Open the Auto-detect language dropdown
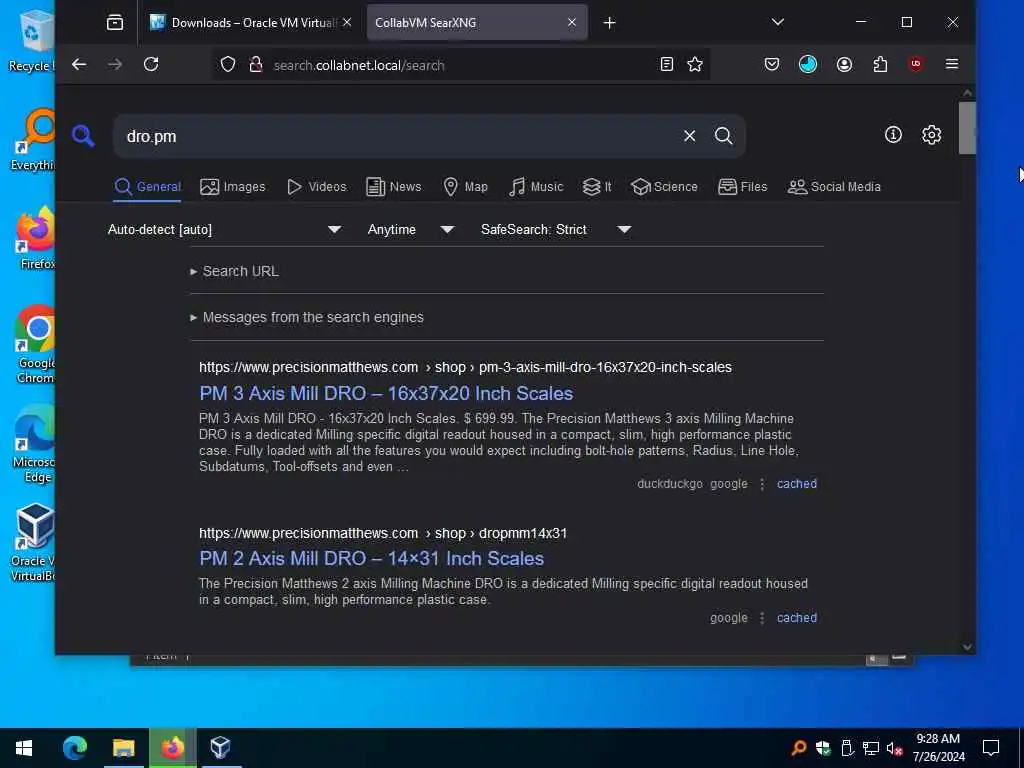This screenshot has width=1024, height=768. [225, 230]
